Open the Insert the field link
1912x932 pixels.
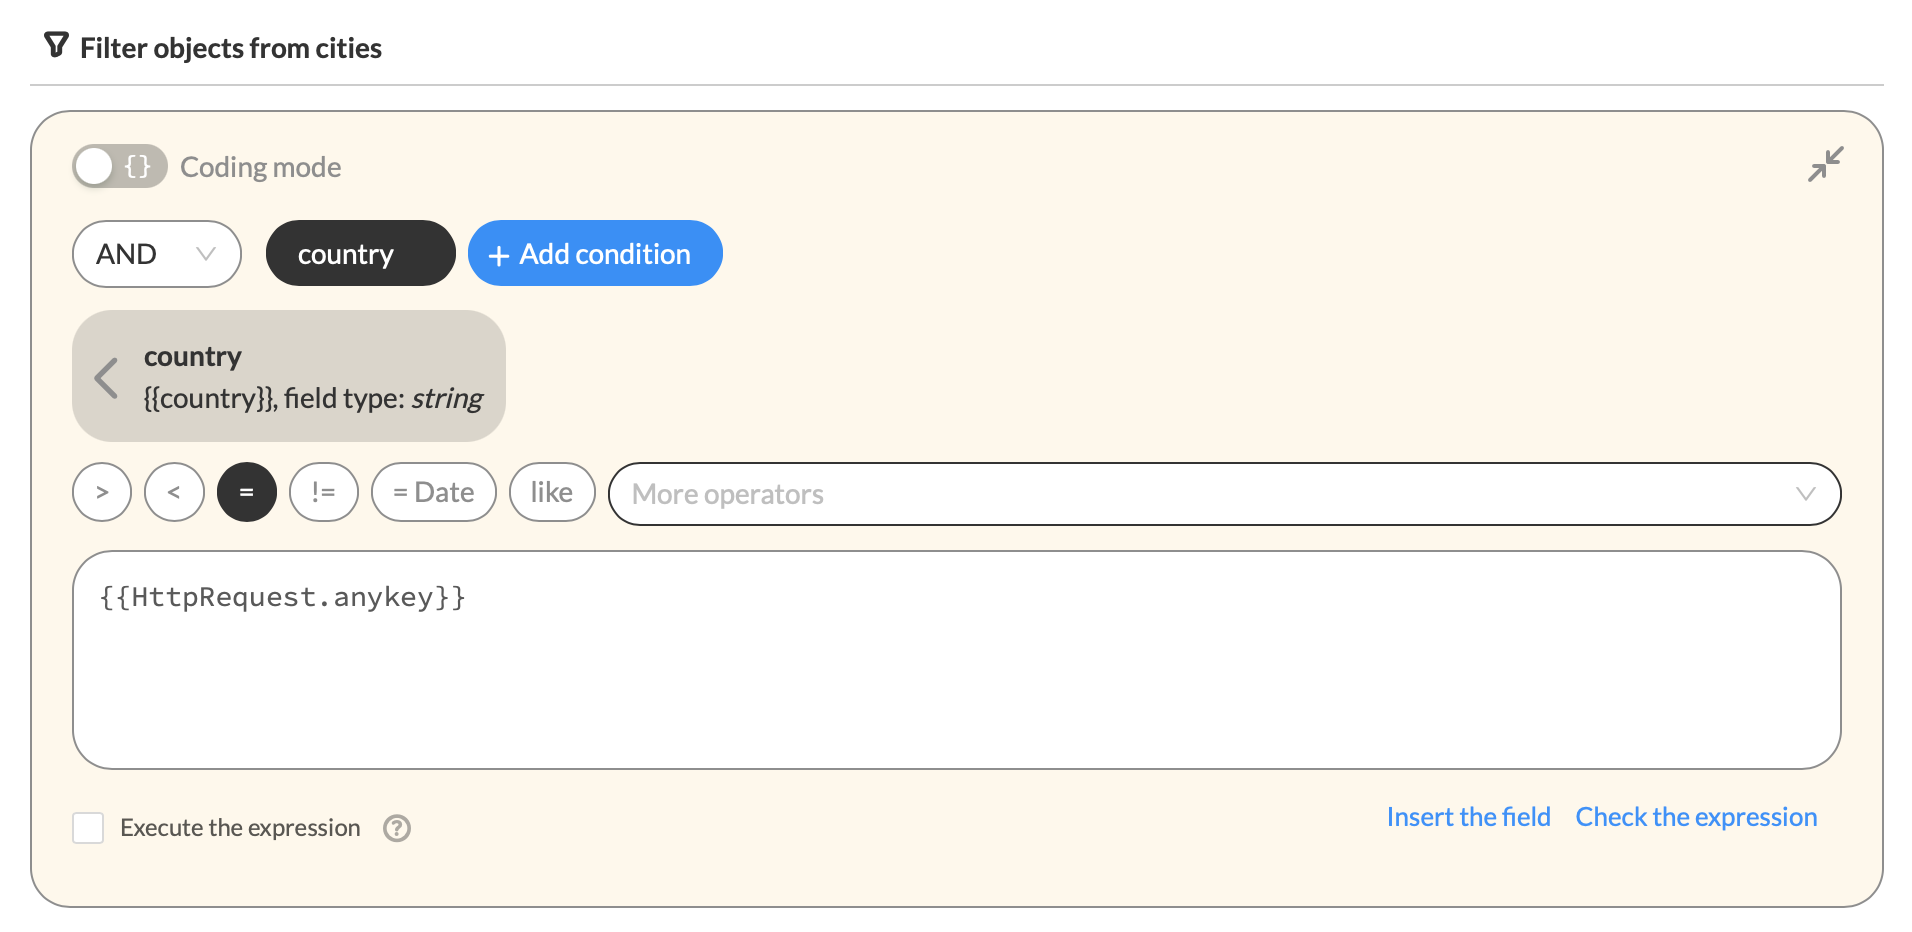tap(1468, 817)
